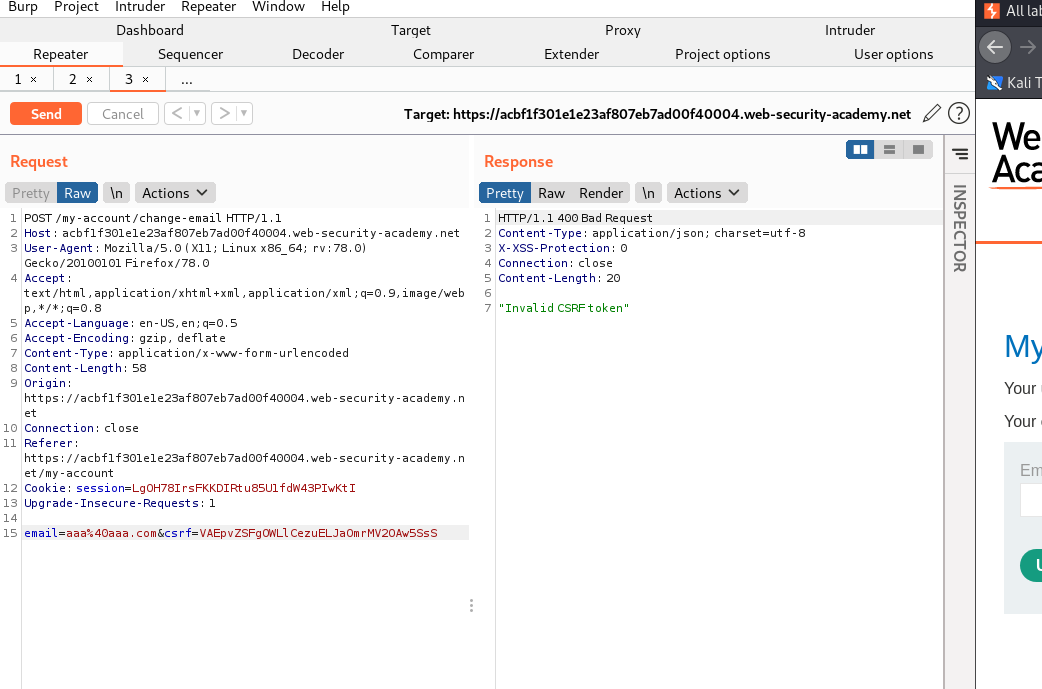Click the Burp favicon in browser tab
The width and height of the screenshot is (1042, 689).
click(991, 11)
